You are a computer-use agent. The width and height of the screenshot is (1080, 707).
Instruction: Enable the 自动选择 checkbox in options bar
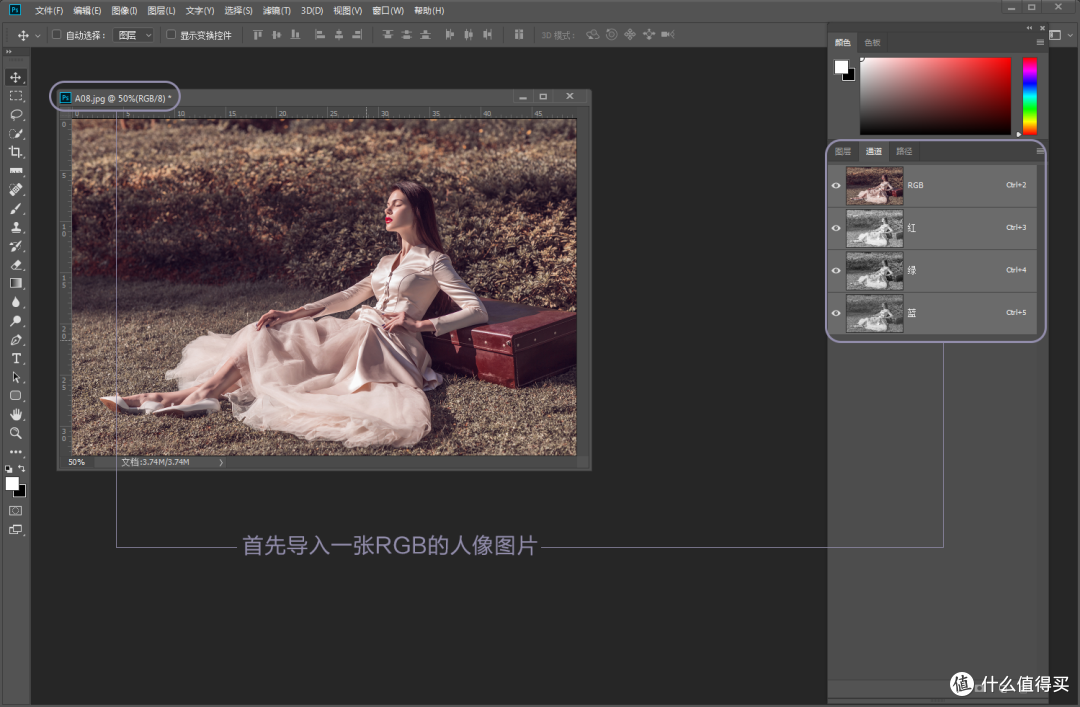pos(57,33)
